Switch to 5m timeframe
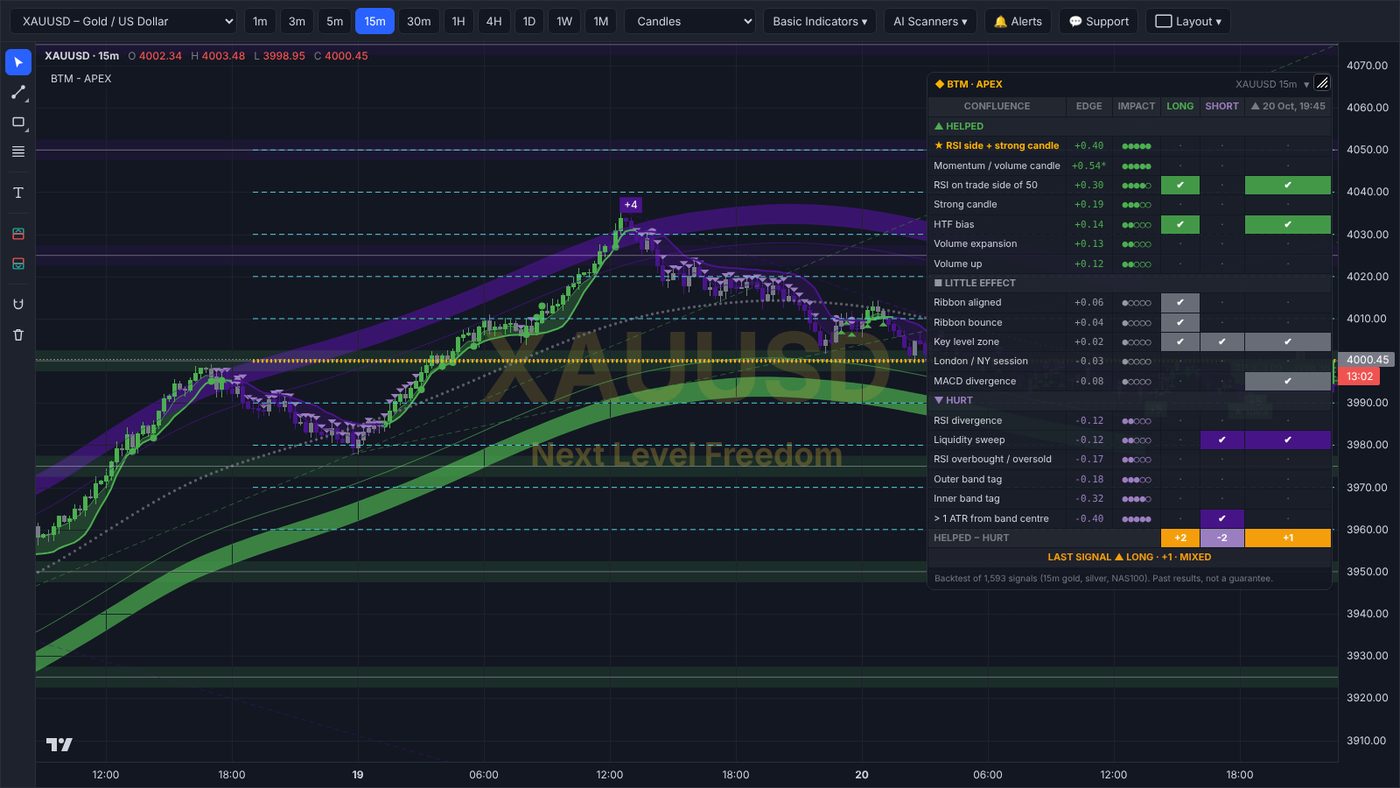1400x788 pixels. (335, 21)
